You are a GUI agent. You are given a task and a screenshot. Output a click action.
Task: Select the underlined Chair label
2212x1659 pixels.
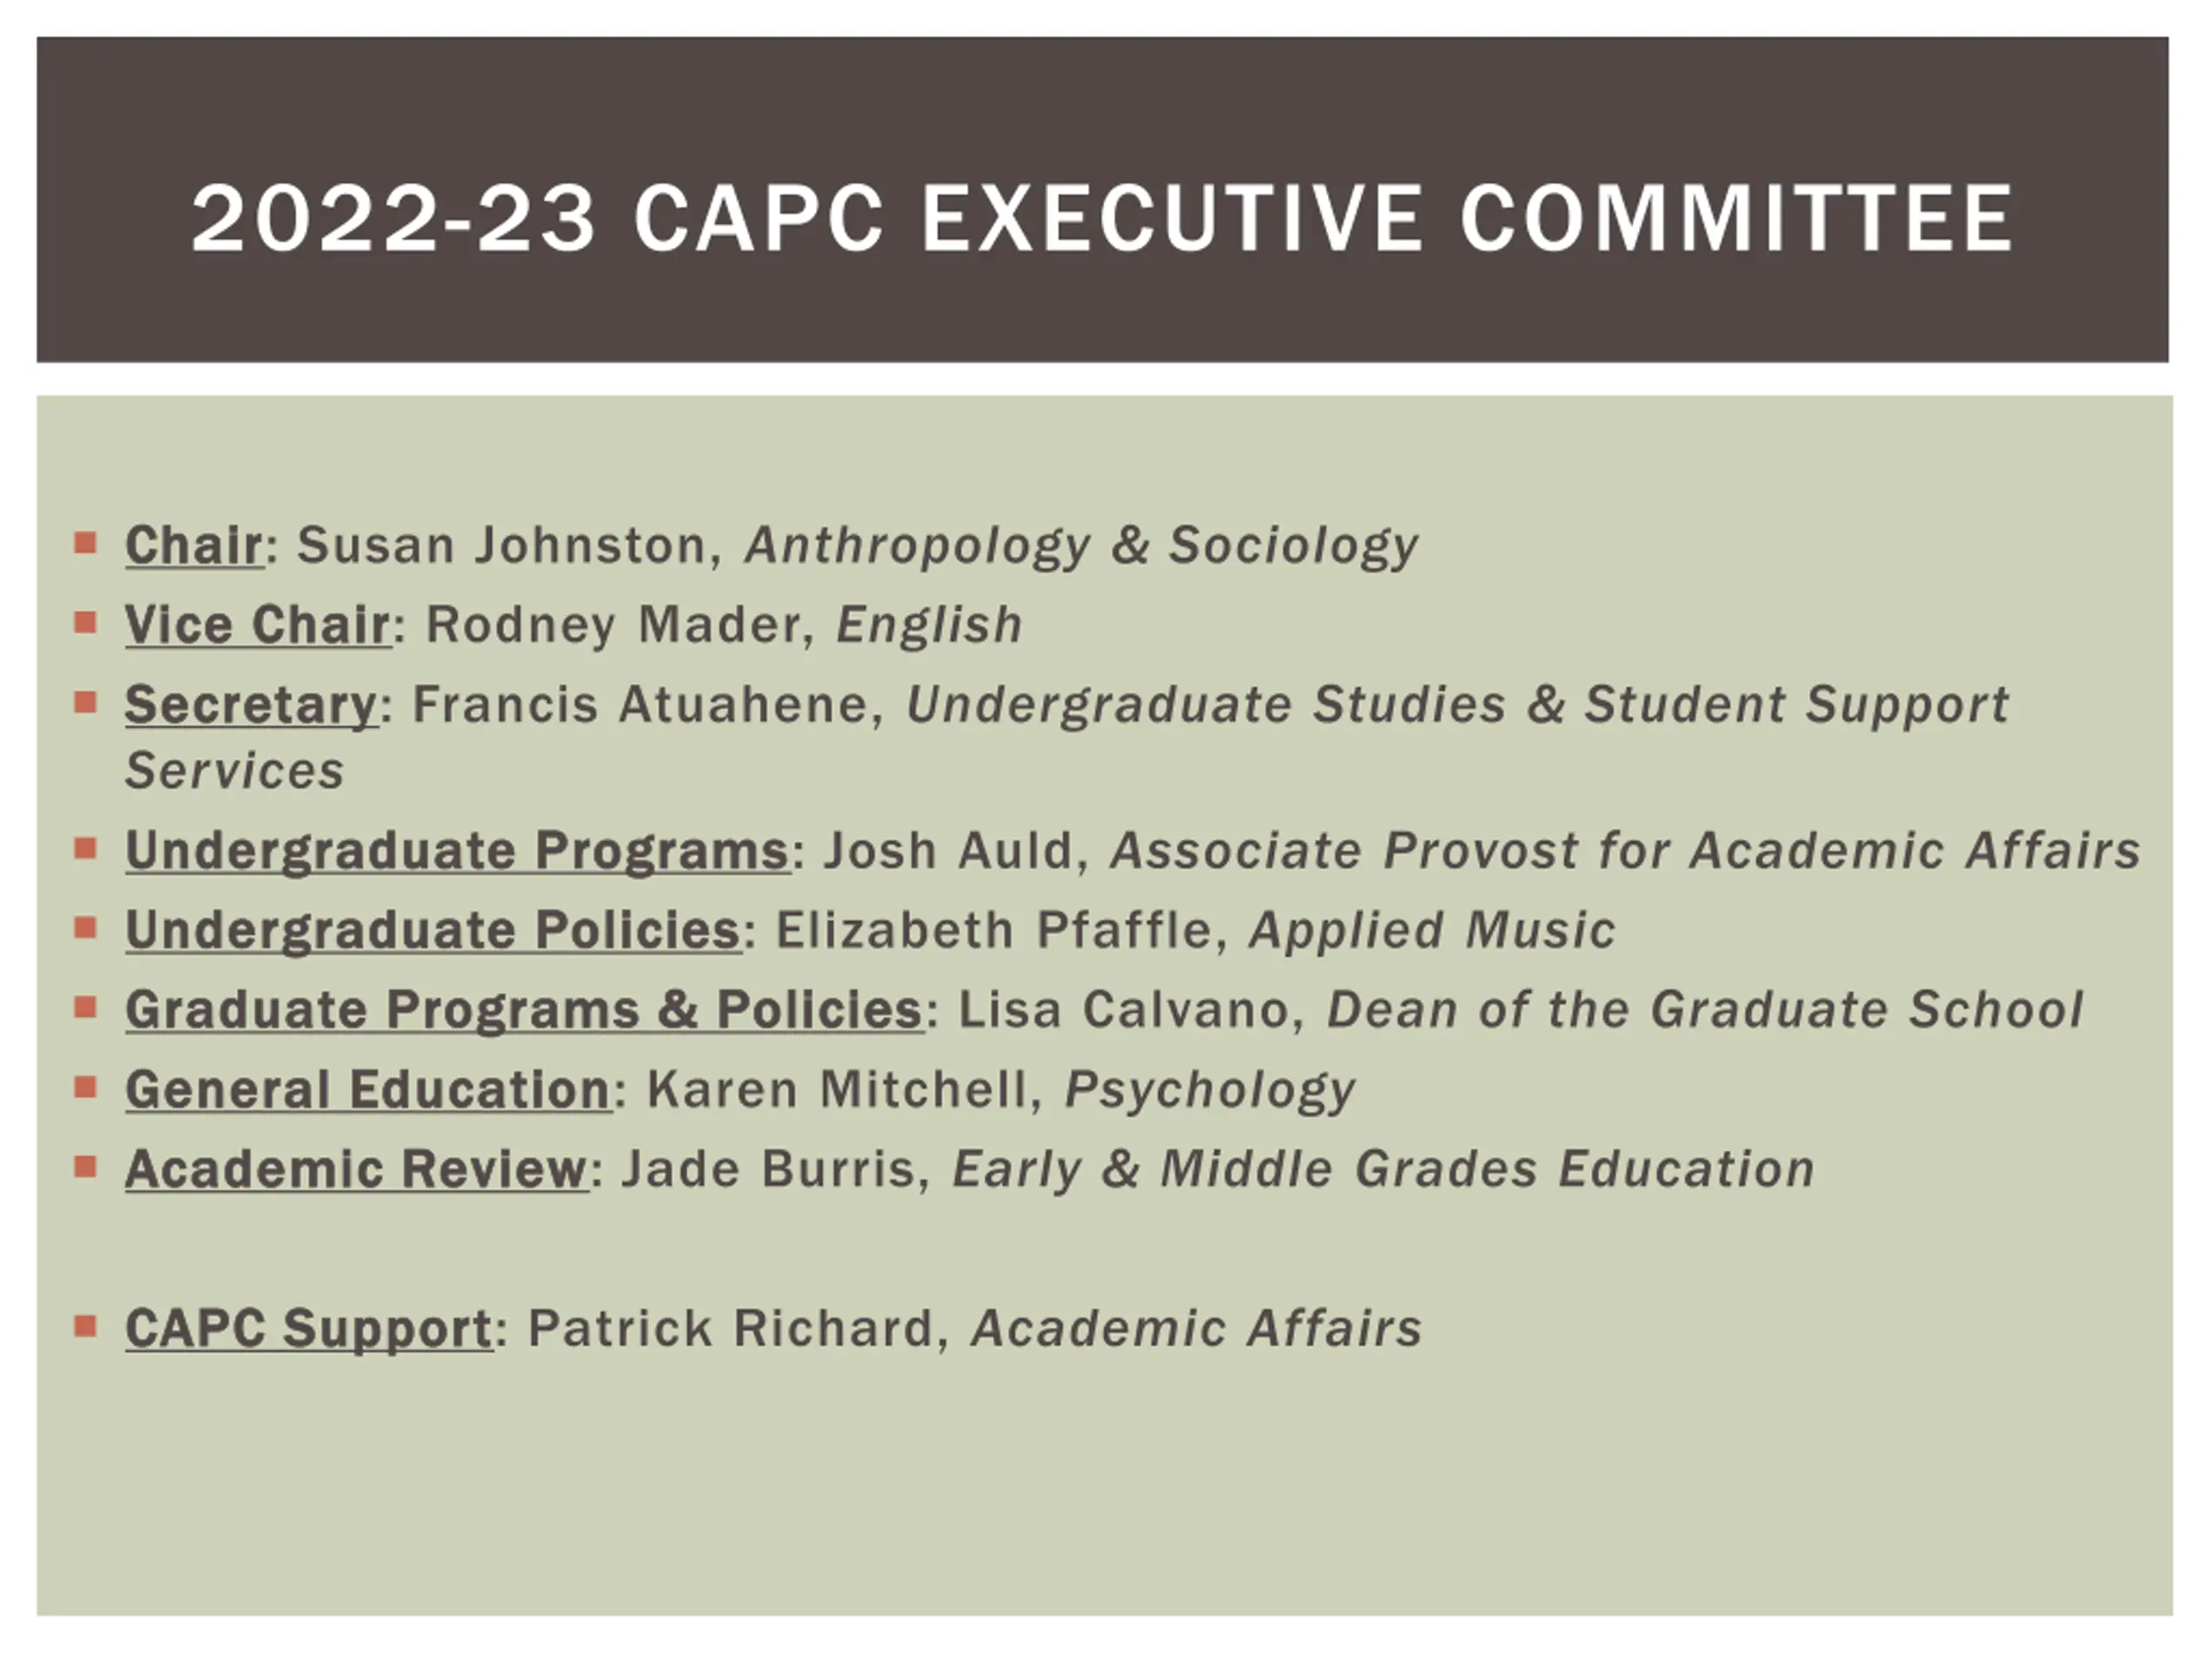pos(195,545)
